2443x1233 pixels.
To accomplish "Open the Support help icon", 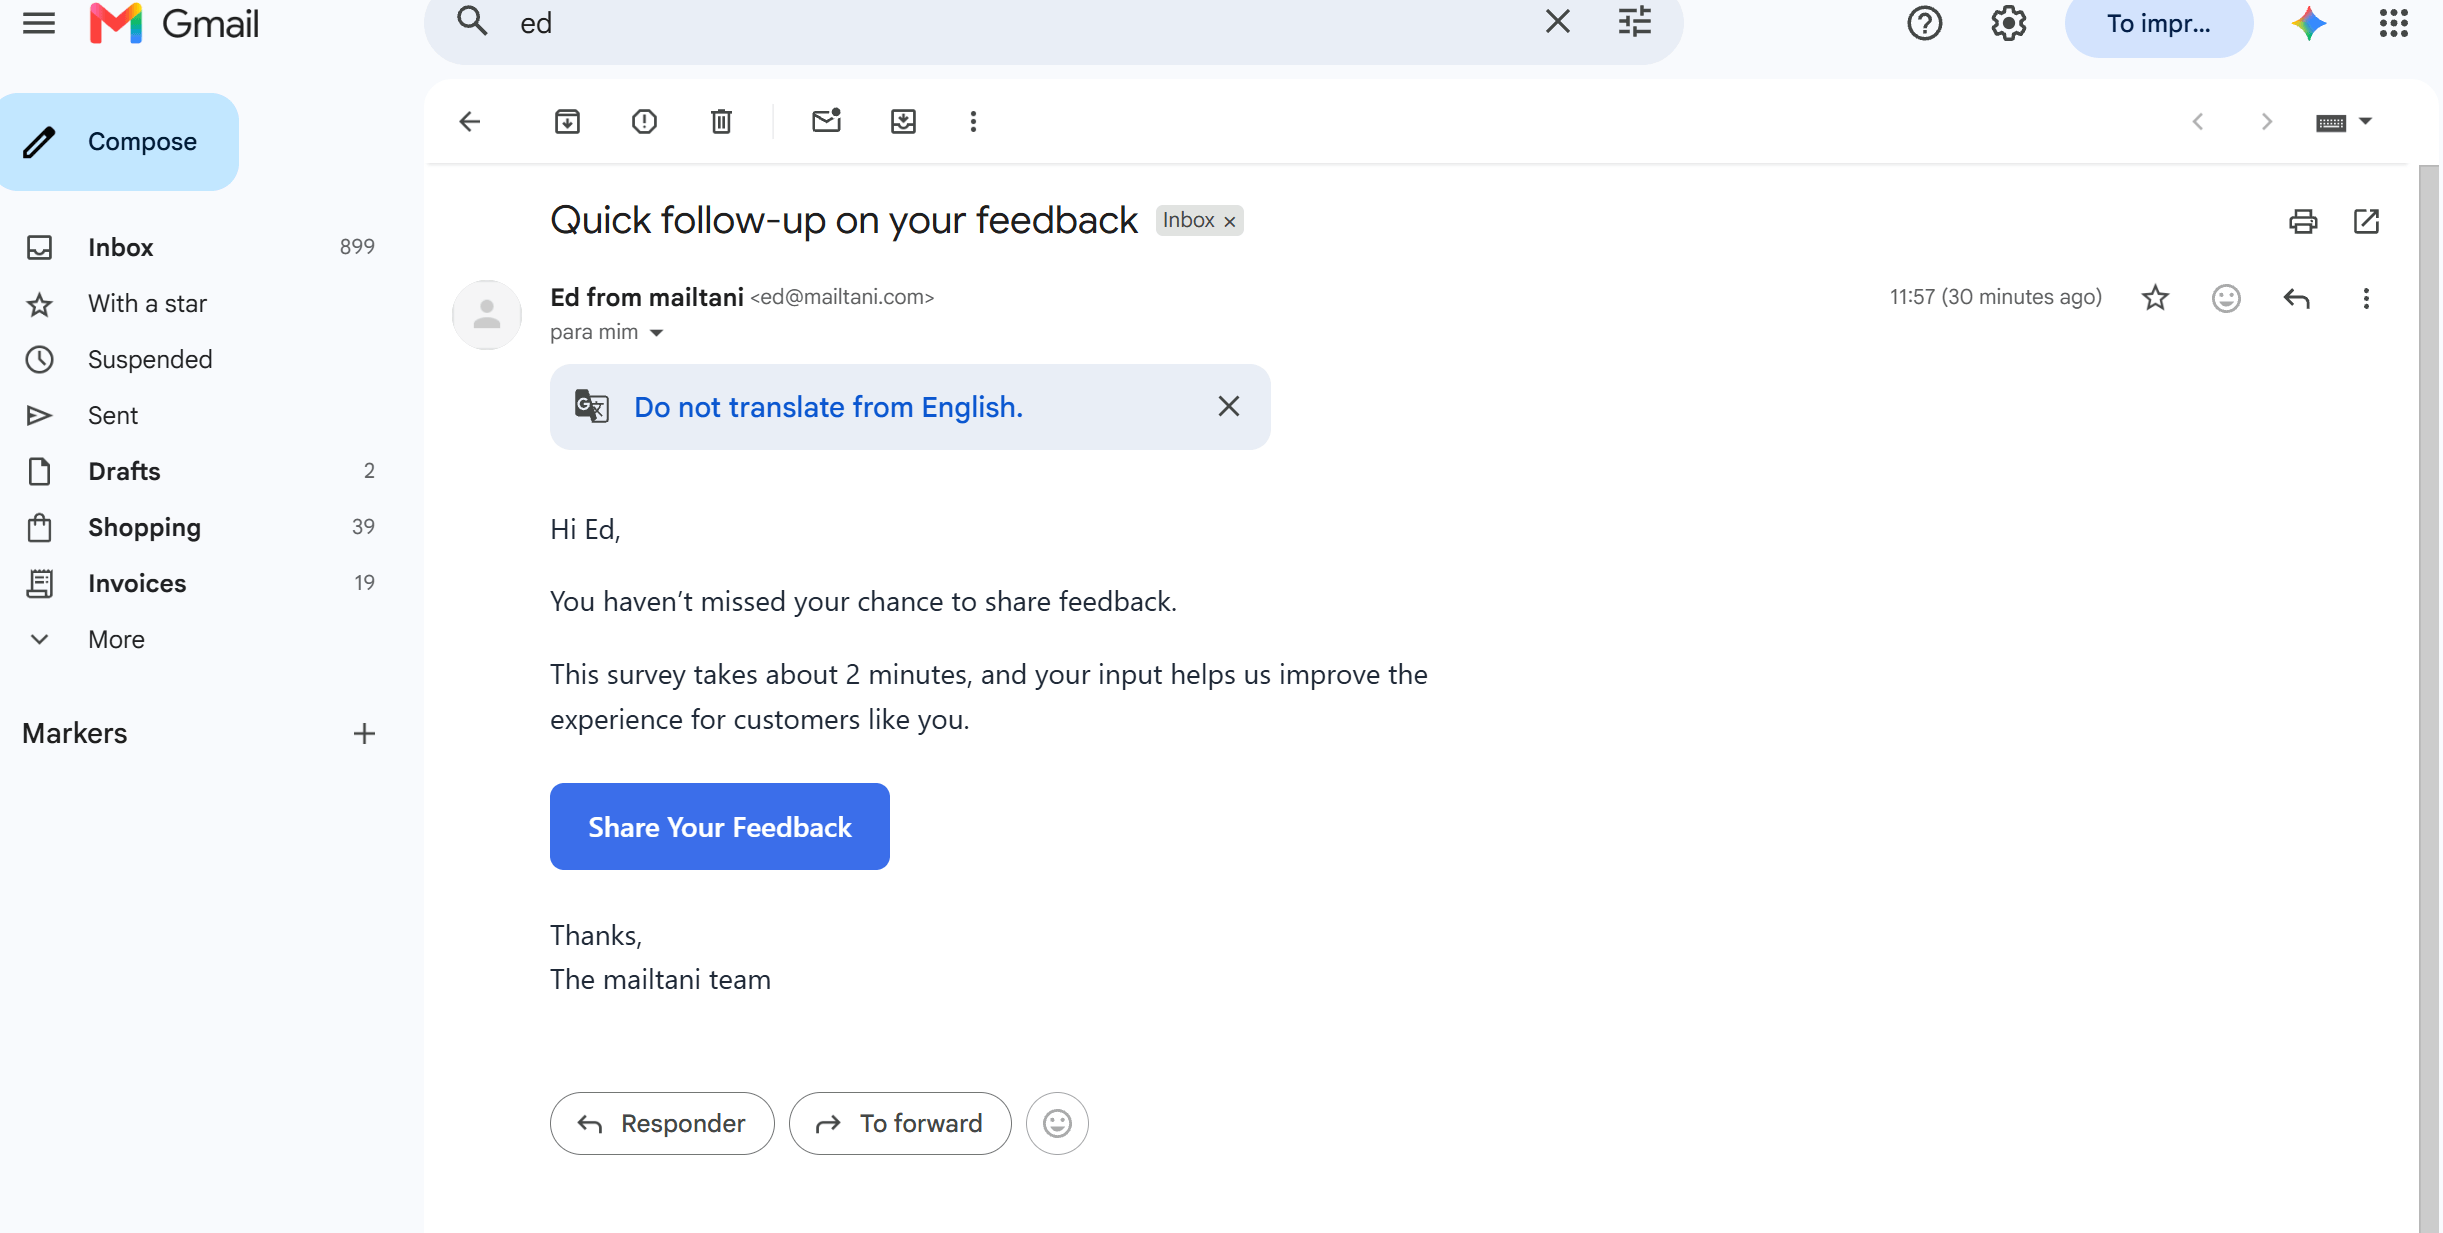I will click(1924, 23).
